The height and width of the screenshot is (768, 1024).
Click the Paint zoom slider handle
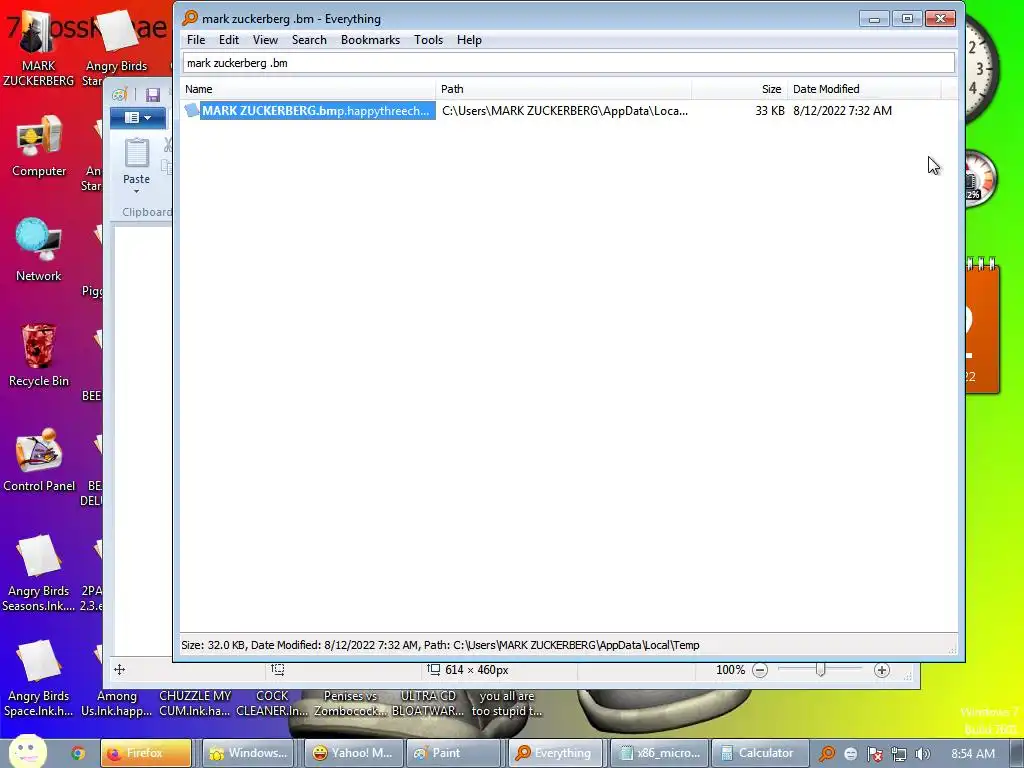click(x=821, y=670)
